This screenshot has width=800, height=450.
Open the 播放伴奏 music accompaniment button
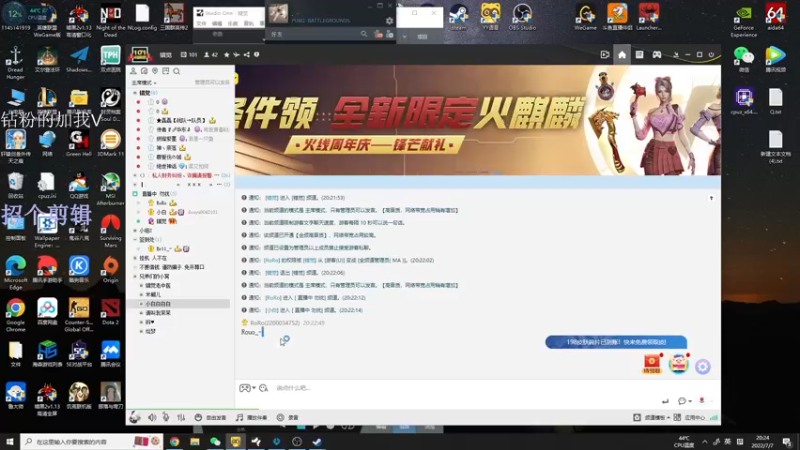tap(252, 417)
